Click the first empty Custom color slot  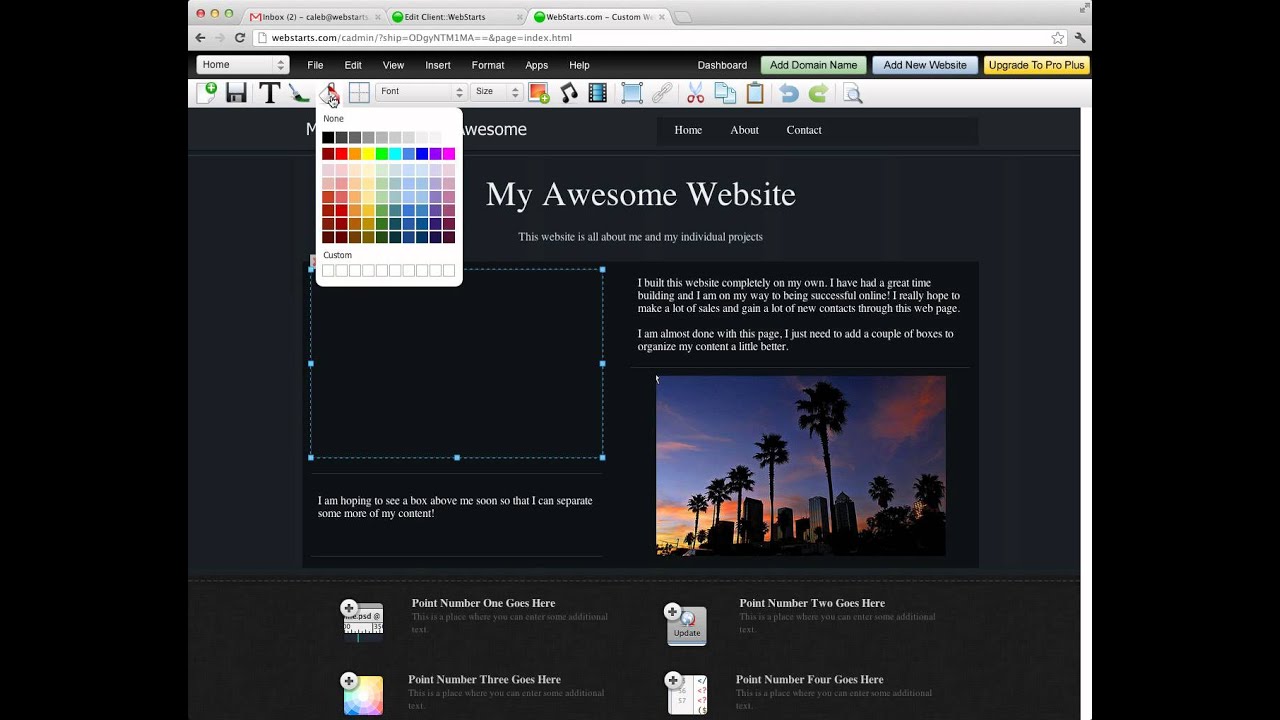[x=328, y=271]
